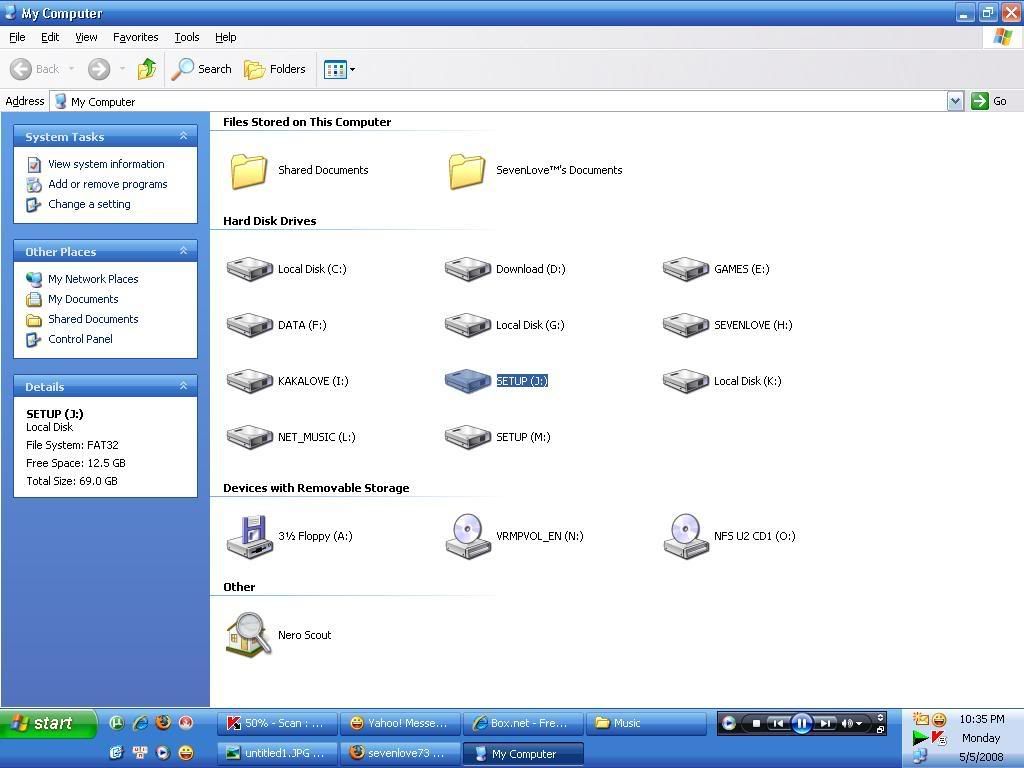Expand the Address bar dropdown
This screenshot has width=1024, height=768.
[x=955, y=101]
